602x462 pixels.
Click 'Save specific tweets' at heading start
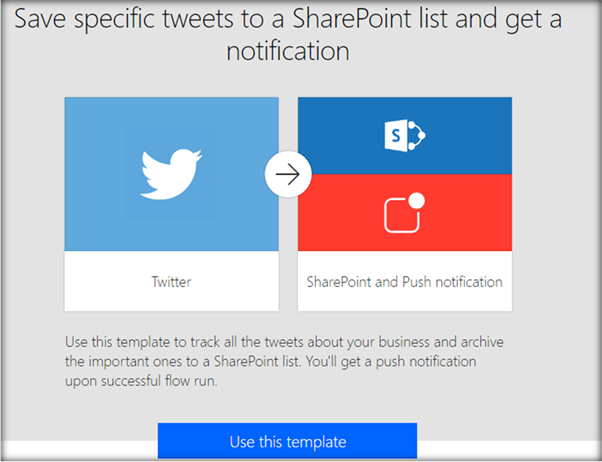(x=123, y=20)
